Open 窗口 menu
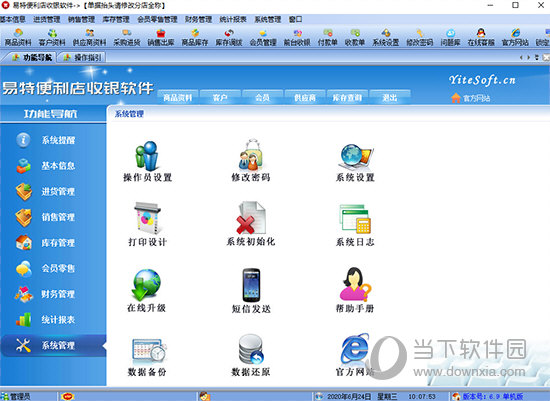Screen dimensions: 550x401 [x=295, y=19]
